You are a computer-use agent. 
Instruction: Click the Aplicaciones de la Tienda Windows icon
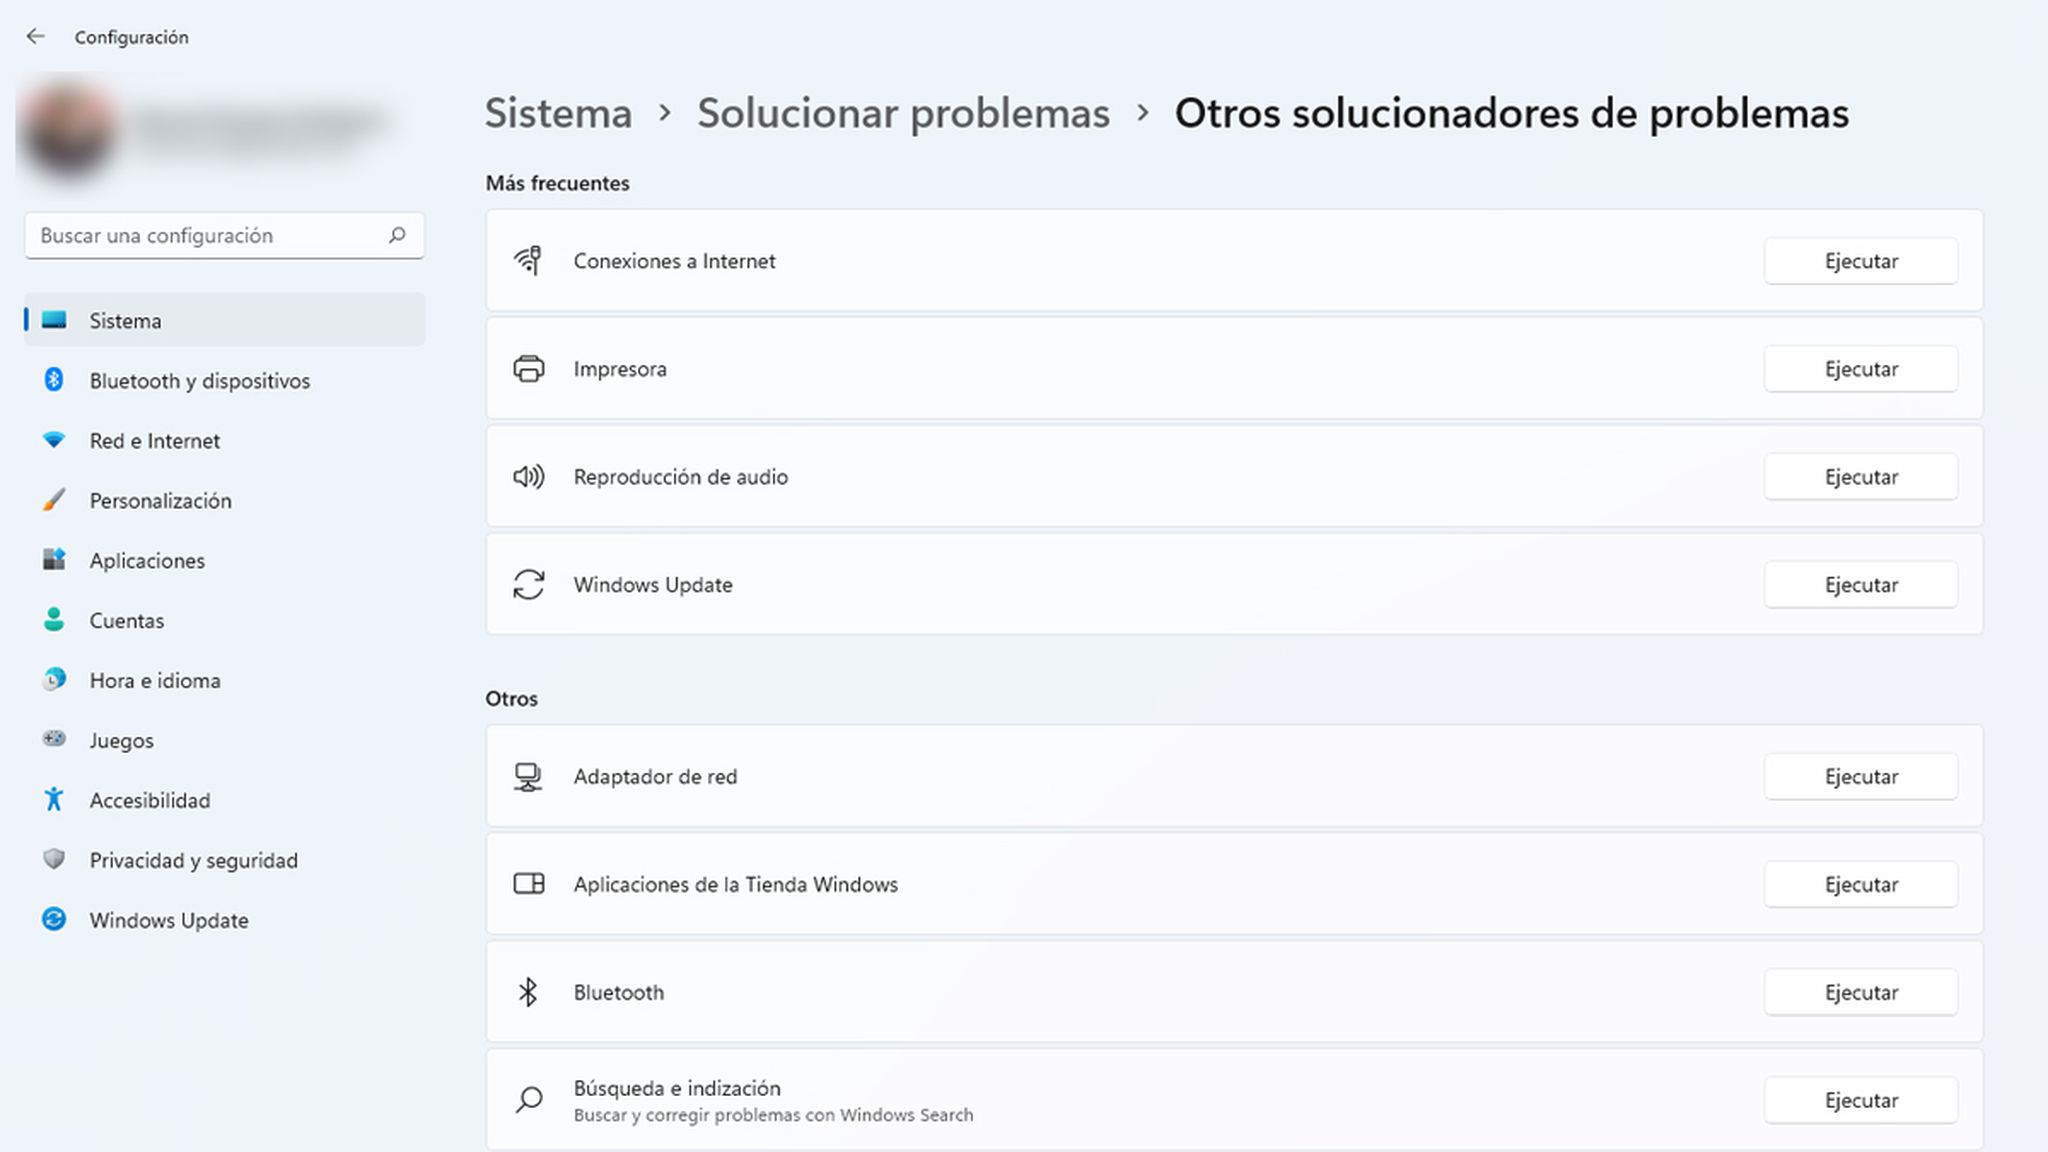point(527,883)
